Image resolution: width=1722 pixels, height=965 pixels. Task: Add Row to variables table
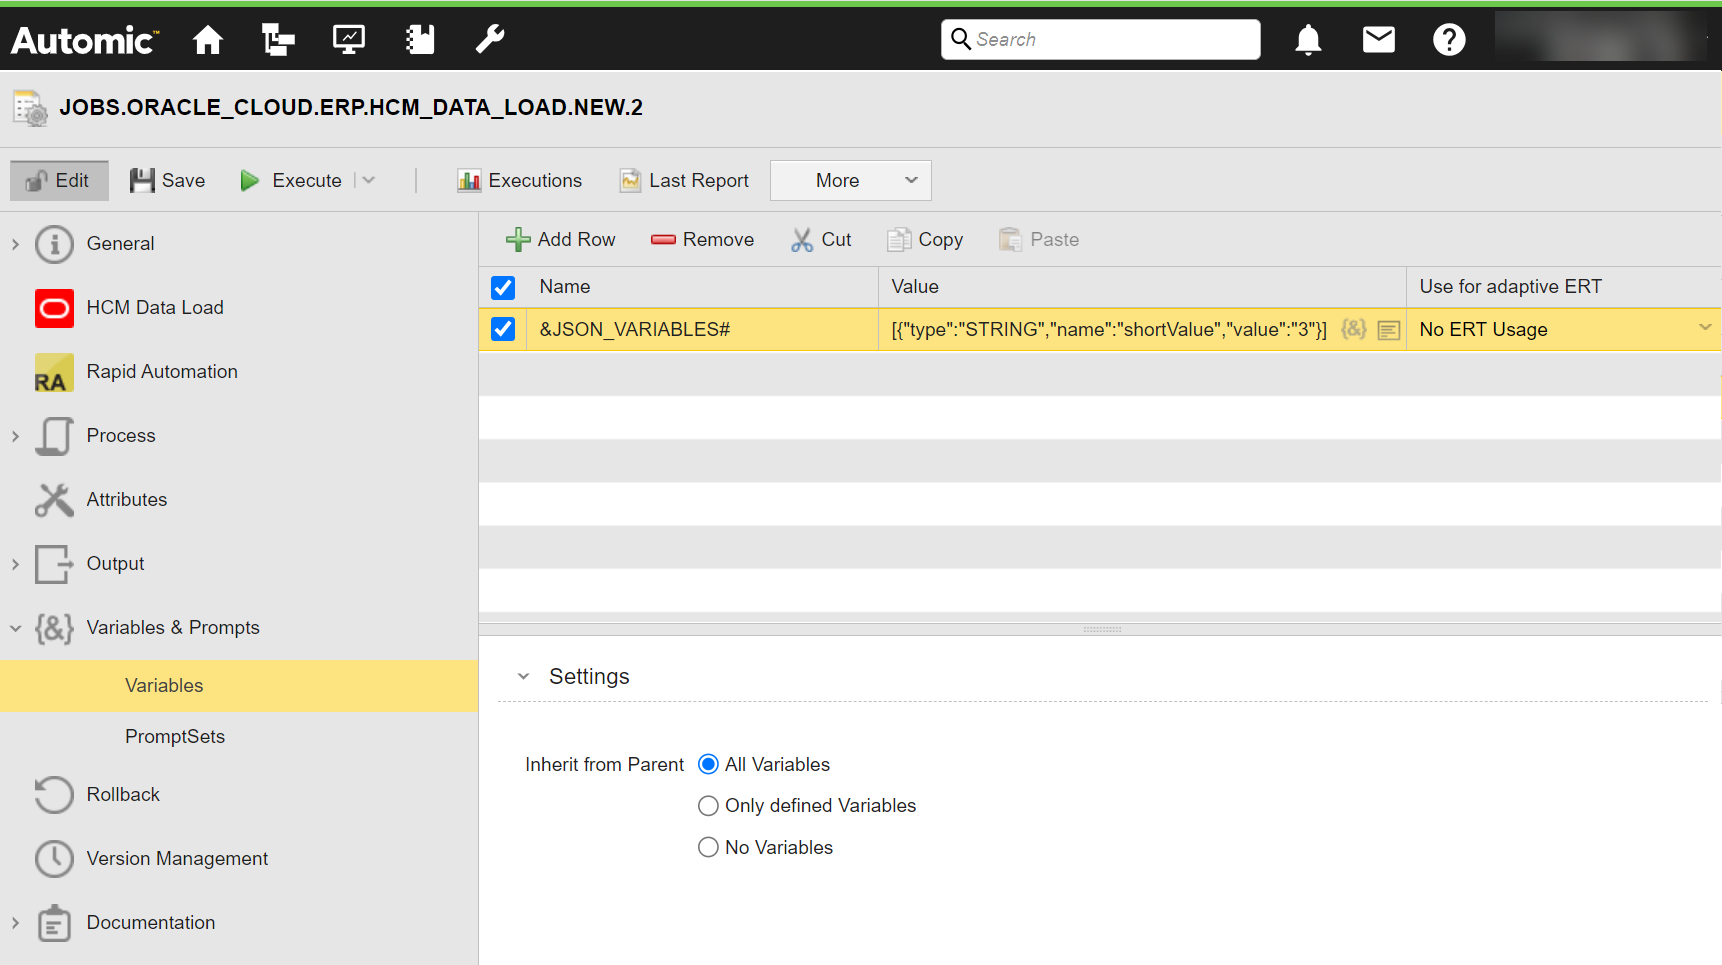[x=561, y=240]
